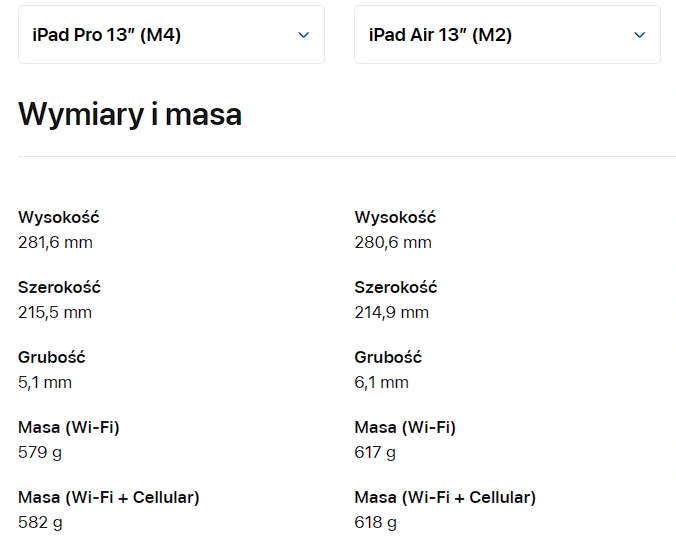
Task: Select iPad Air Masa (Wi-Fi + Cellular) label
Action: (x=445, y=498)
